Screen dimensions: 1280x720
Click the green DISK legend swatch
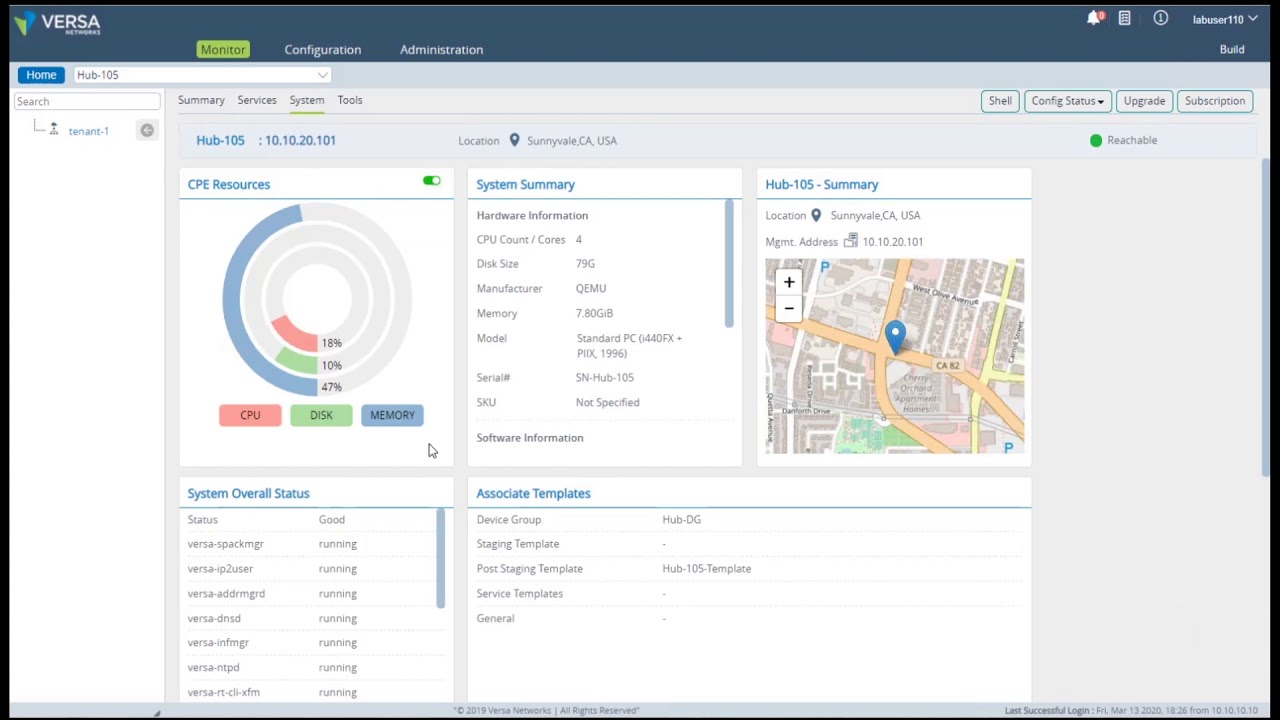coord(321,415)
